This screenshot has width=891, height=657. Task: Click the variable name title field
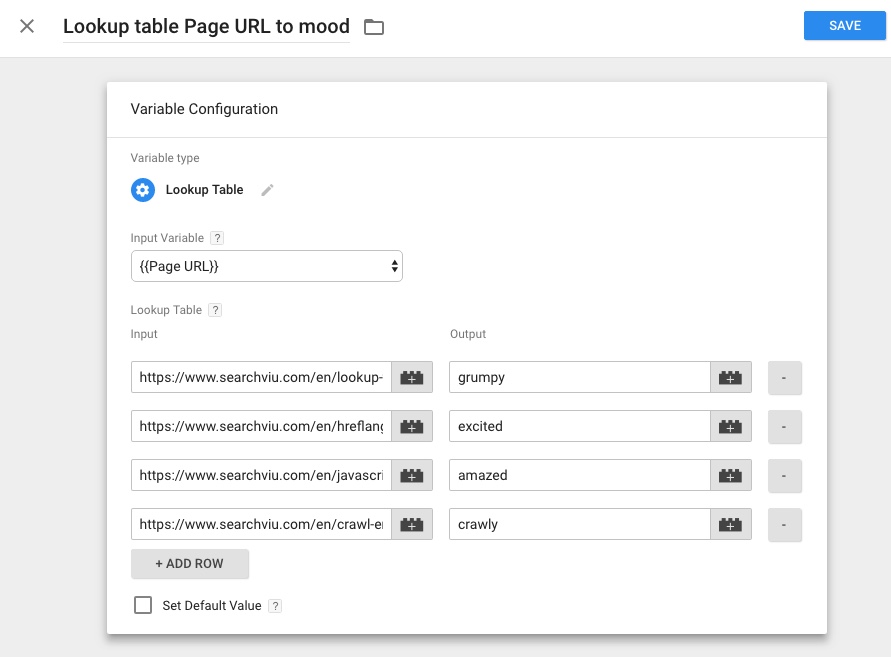pyautogui.click(x=206, y=27)
